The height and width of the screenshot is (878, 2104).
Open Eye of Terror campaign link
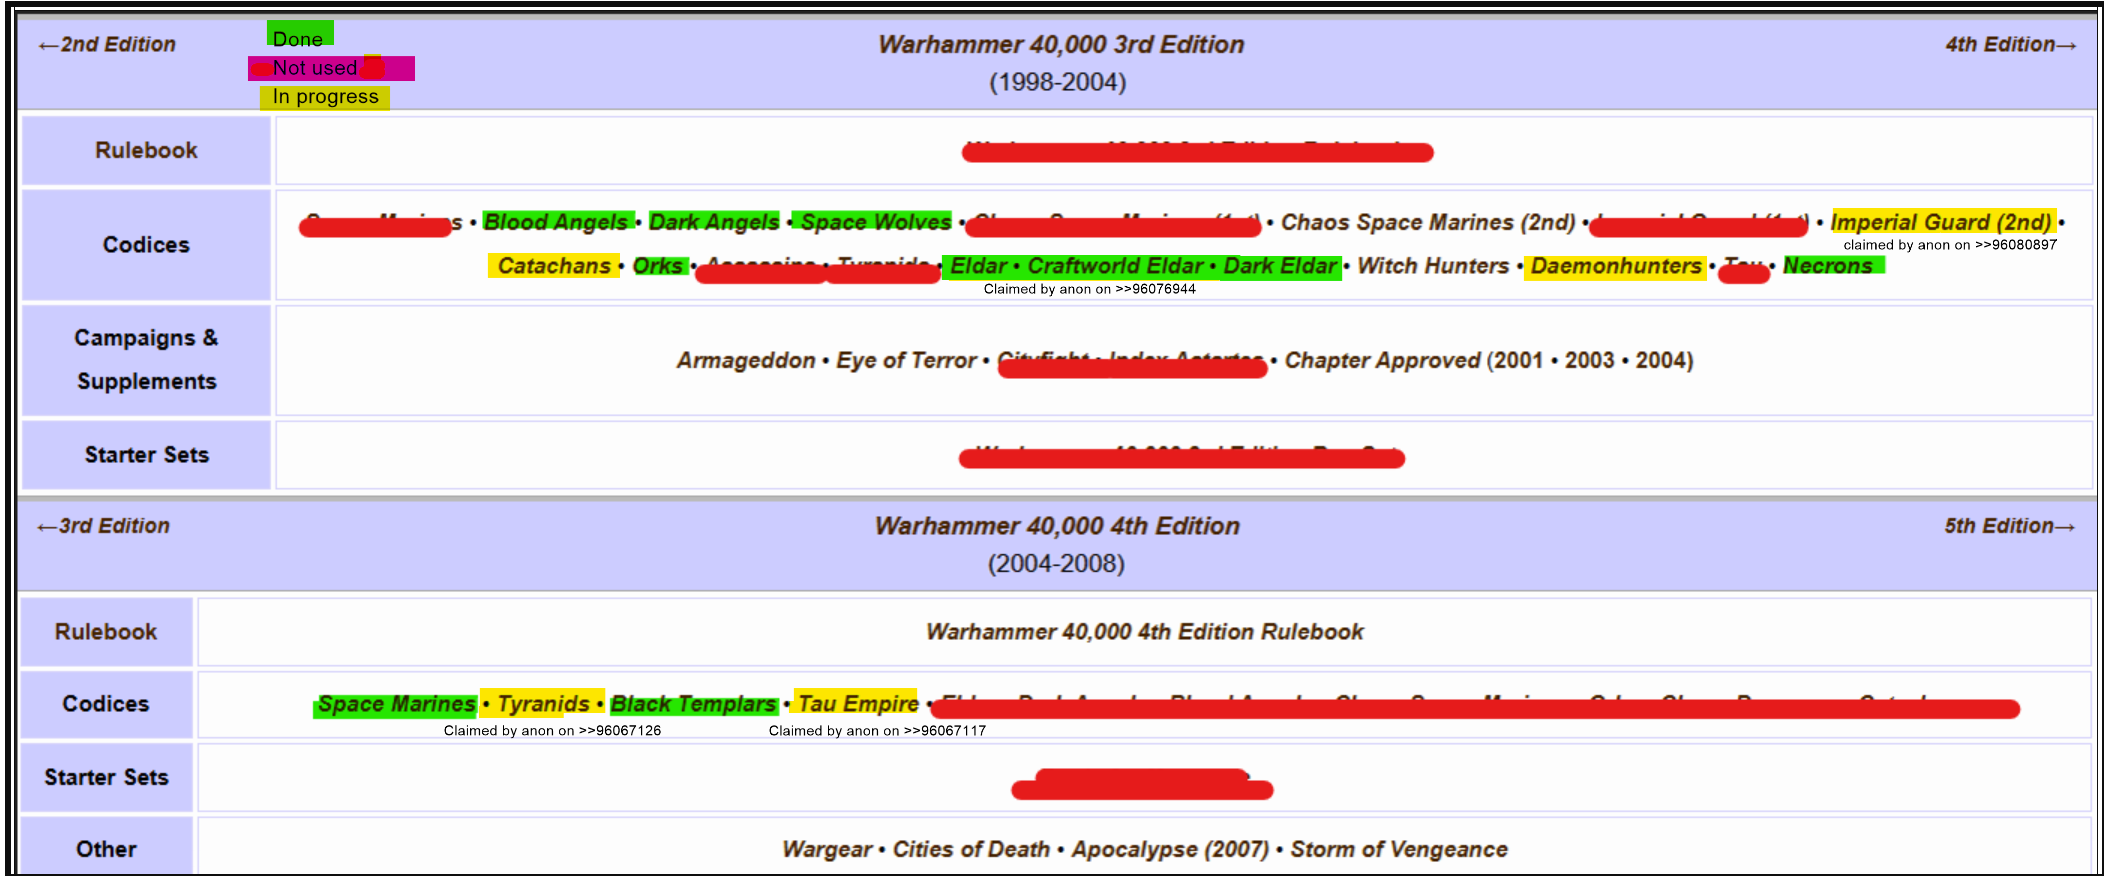(906, 360)
